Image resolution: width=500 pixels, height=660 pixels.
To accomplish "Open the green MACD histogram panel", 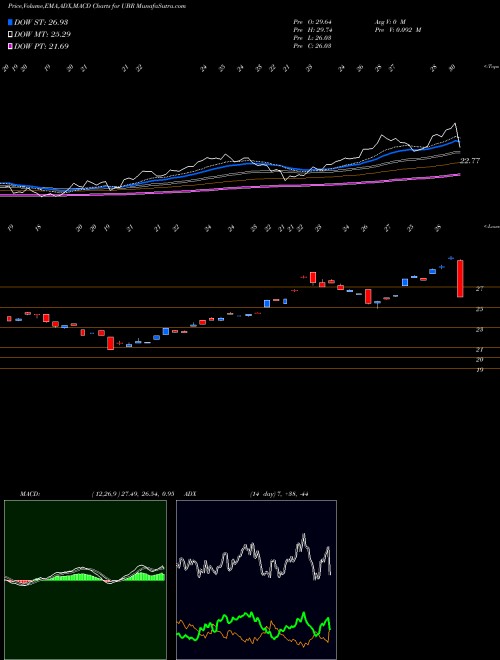I will (x=85, y=580).
